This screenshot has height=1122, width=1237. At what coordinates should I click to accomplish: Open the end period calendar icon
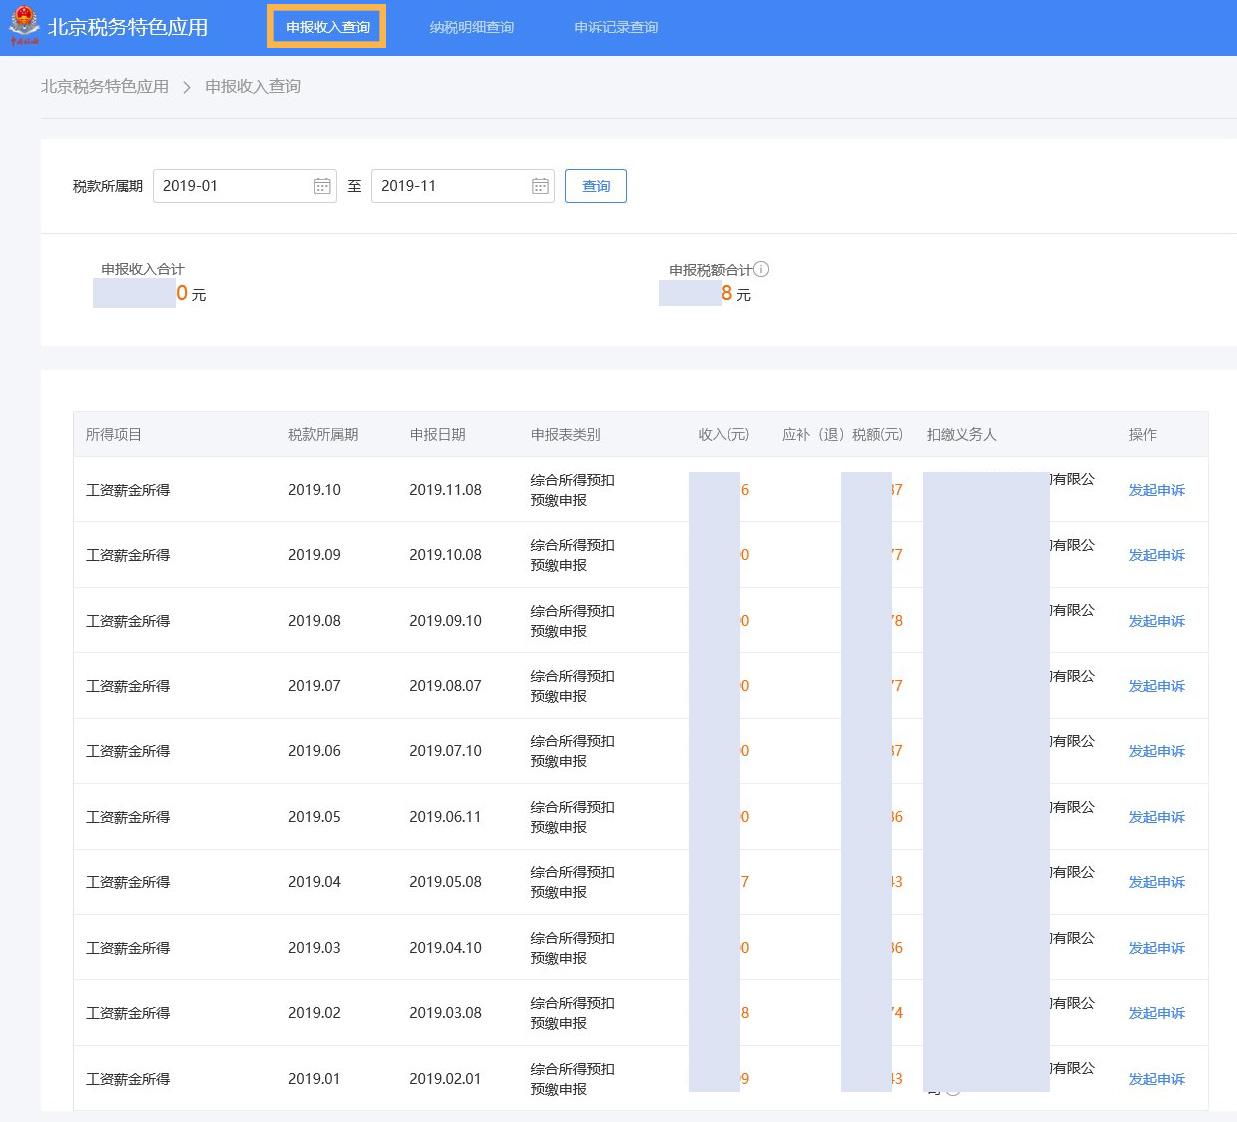click(x=540, y=186)
